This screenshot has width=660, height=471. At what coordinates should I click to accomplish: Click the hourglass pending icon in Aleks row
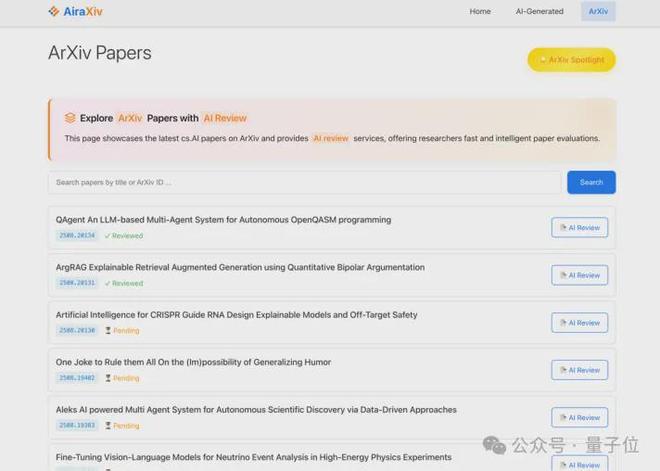[x=108, y=426]
